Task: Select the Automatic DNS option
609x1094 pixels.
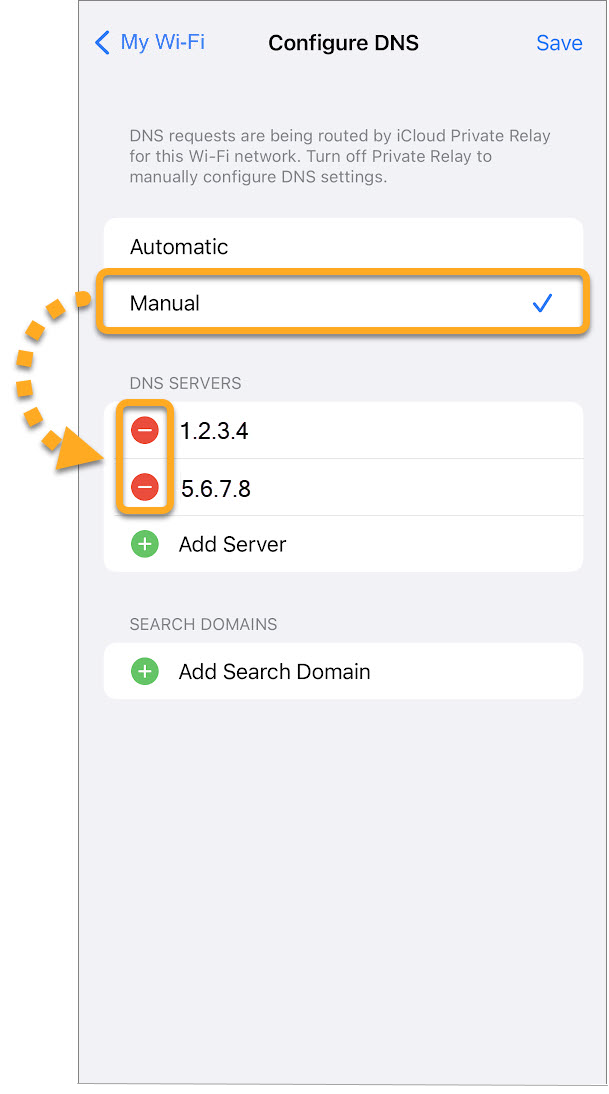Action: pyautogui.click(x=179, y=247)
